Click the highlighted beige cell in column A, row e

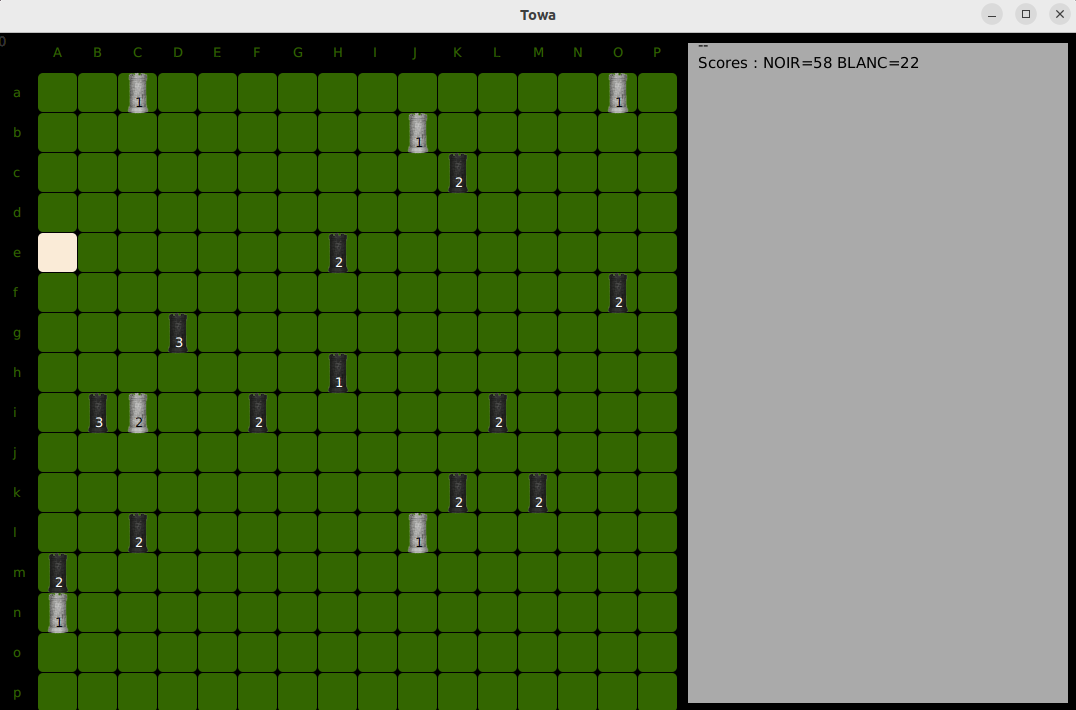point(58,253)
